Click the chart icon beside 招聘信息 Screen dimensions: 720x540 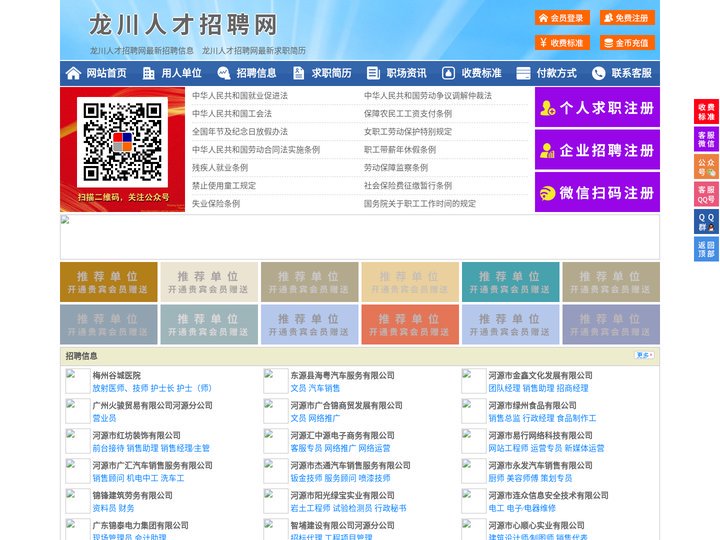point(224,73)
